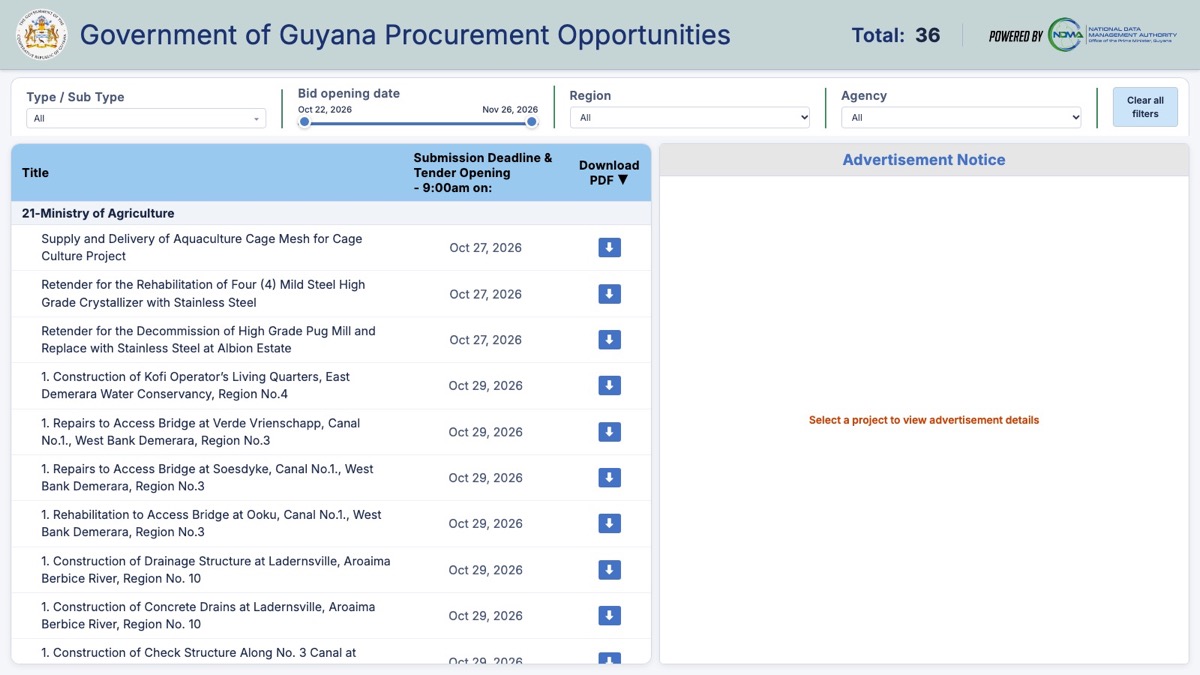This screenshot has width=1200, height=675.
Task: Click the Title column header
Action: [35, 173]
